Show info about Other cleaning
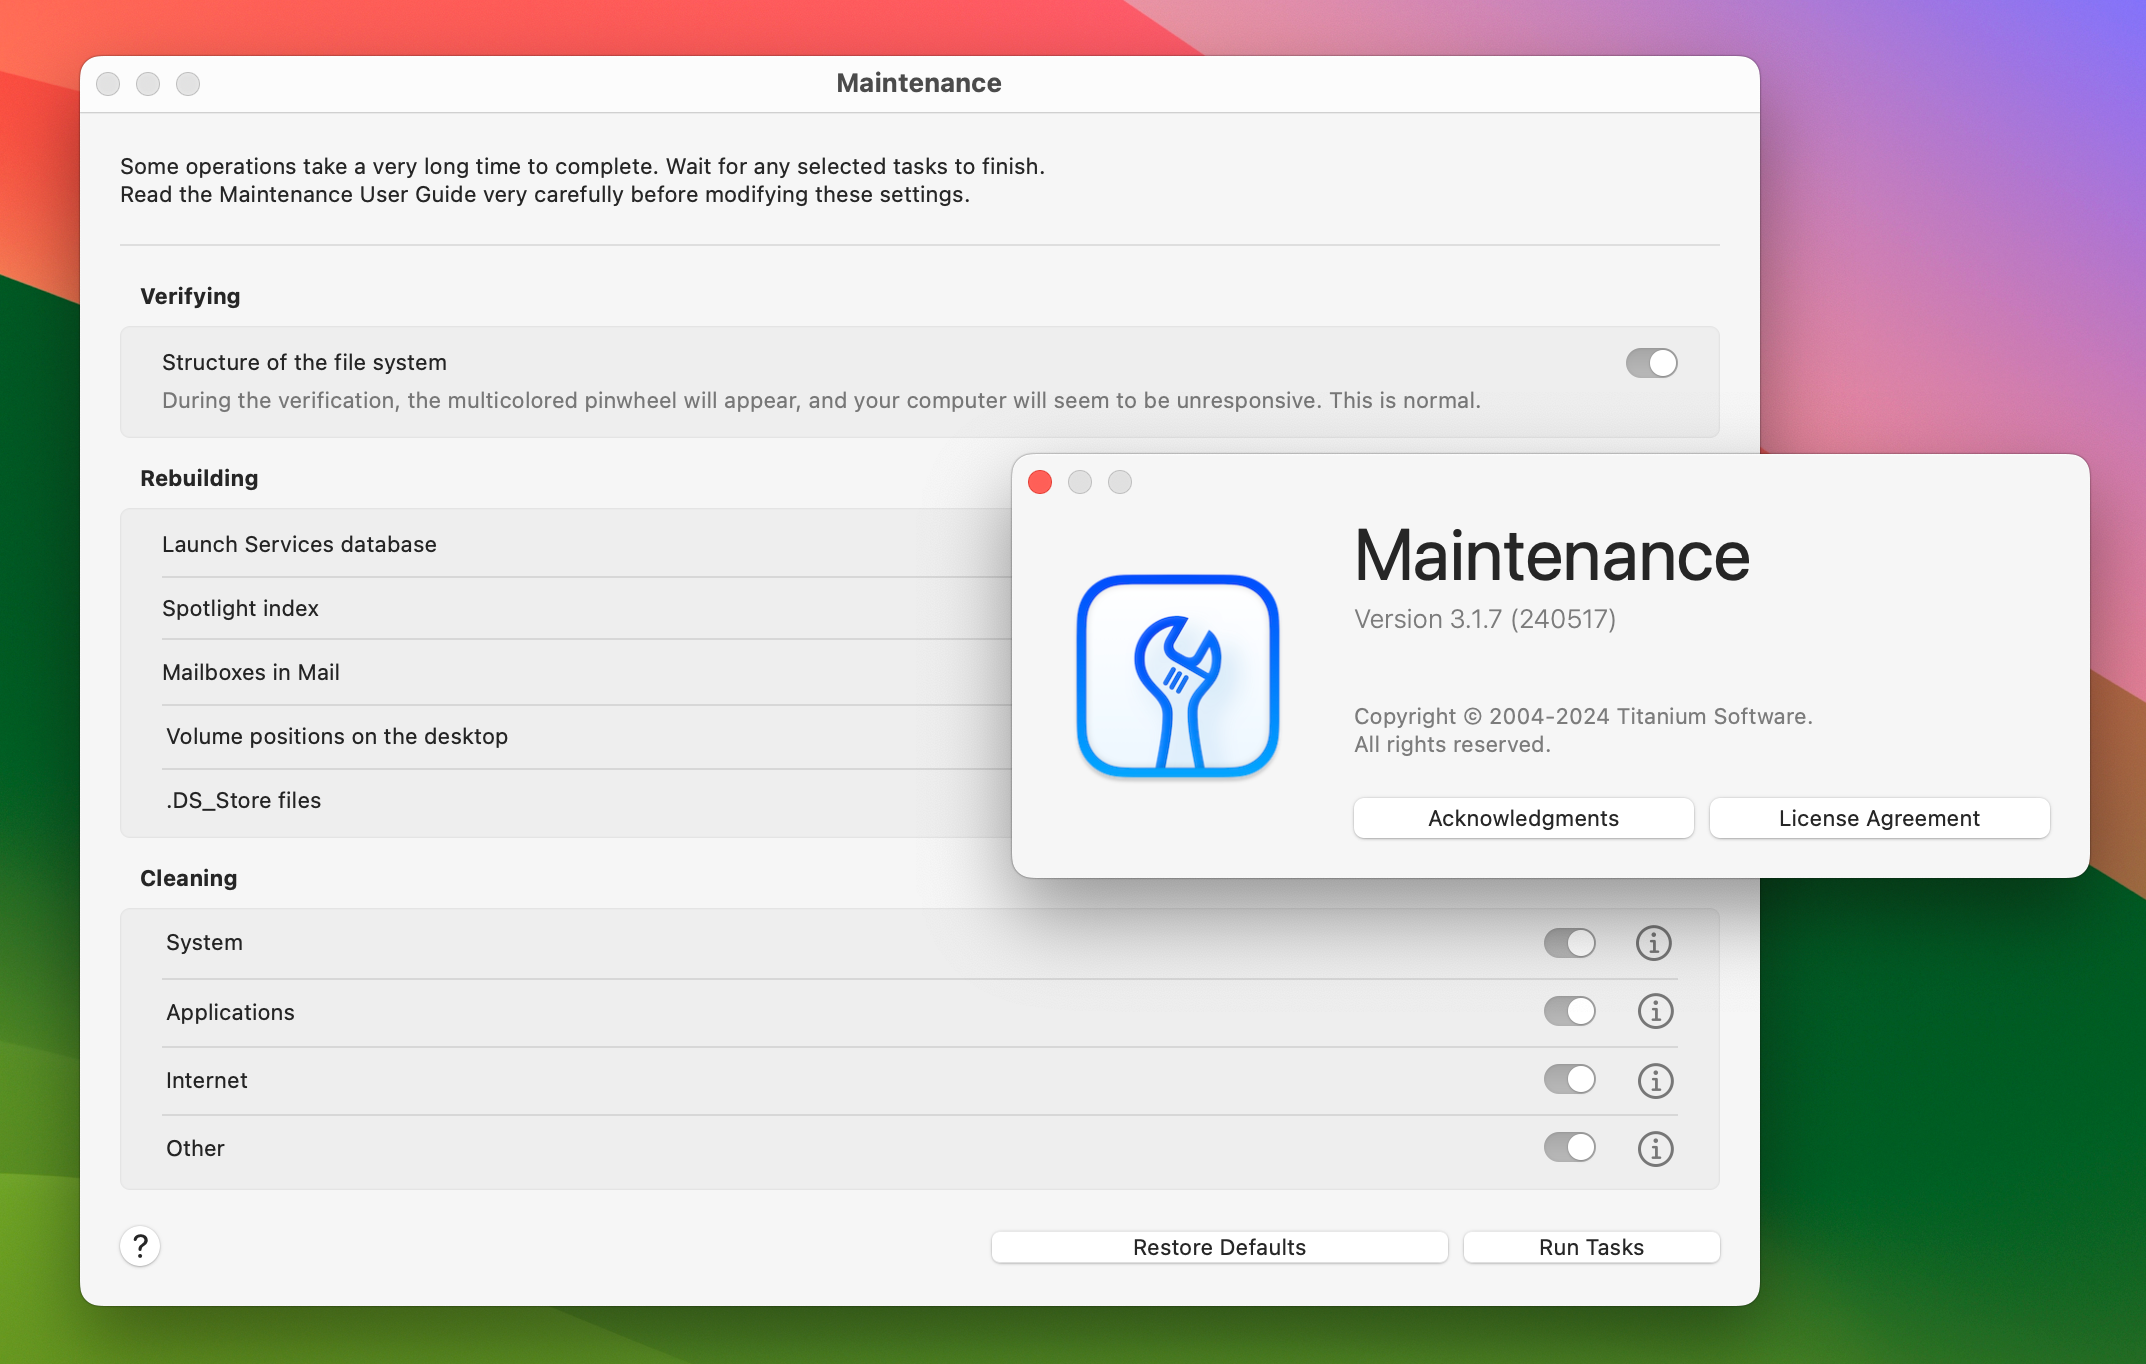This screenshot has height=1364, width=2146. 1656,1148
